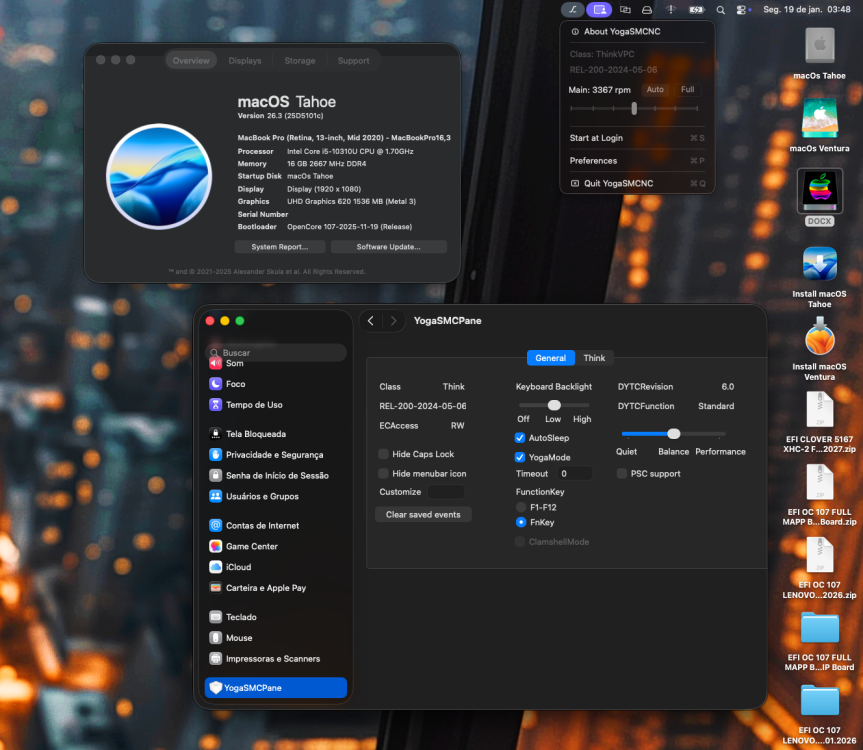Open Storage tab in About window

pos(300,61)
